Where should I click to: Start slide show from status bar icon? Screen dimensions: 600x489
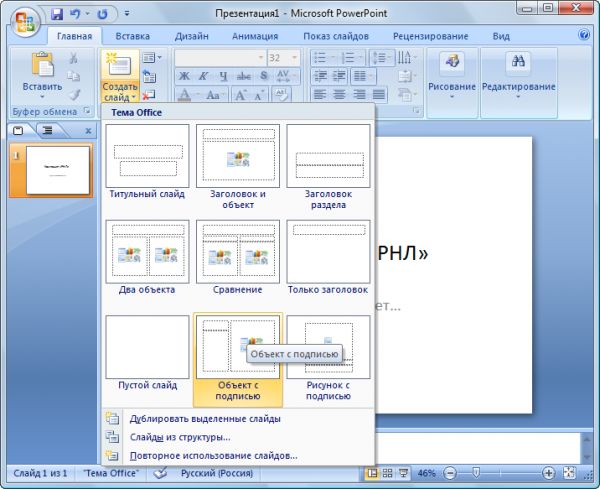[x=403, y=473]
